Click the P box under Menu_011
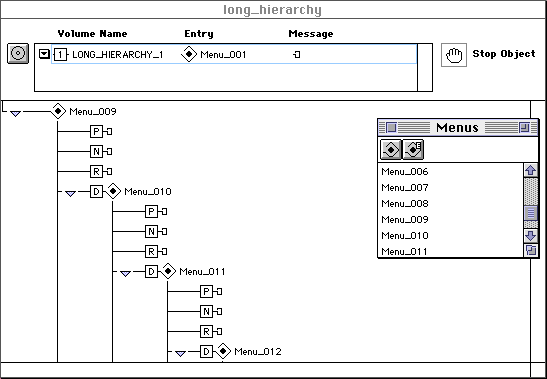The width and height of the screenshot is (547, 379). coord(206,291)
